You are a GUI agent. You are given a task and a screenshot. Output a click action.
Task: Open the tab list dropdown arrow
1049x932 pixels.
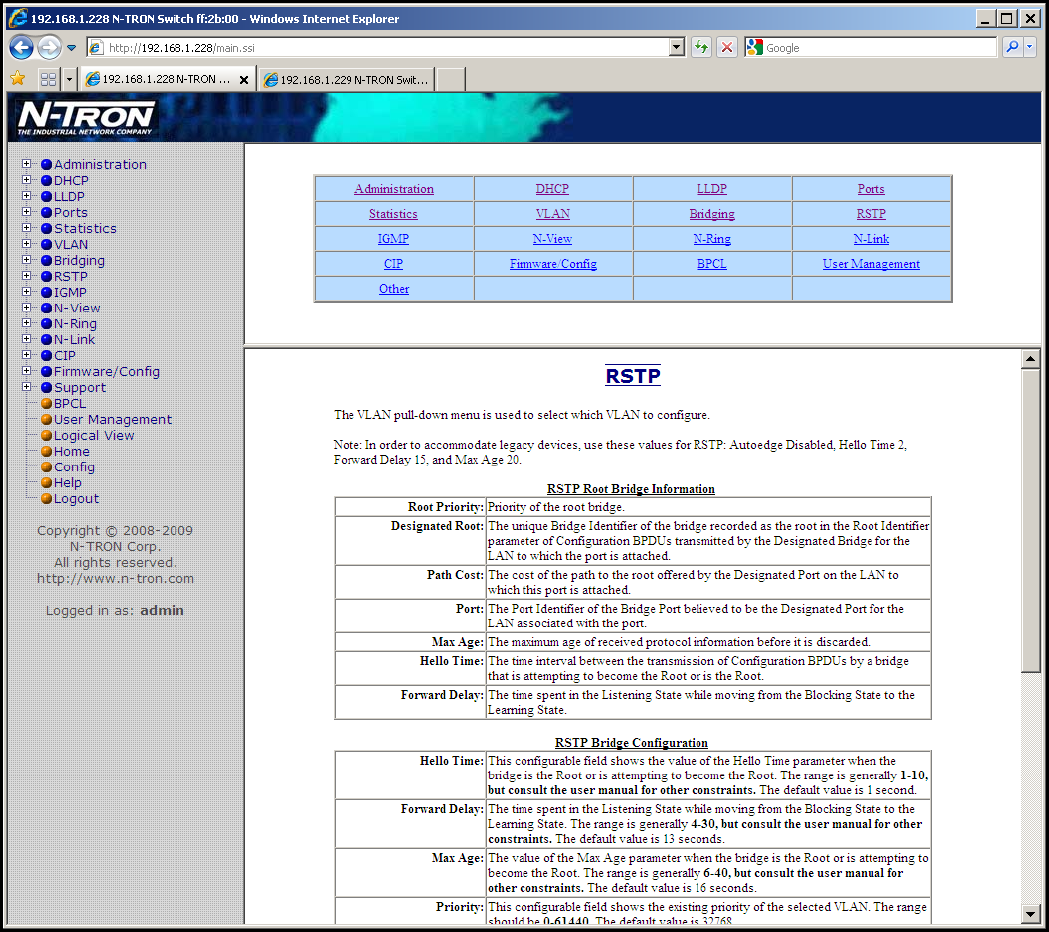pos(69,79)
